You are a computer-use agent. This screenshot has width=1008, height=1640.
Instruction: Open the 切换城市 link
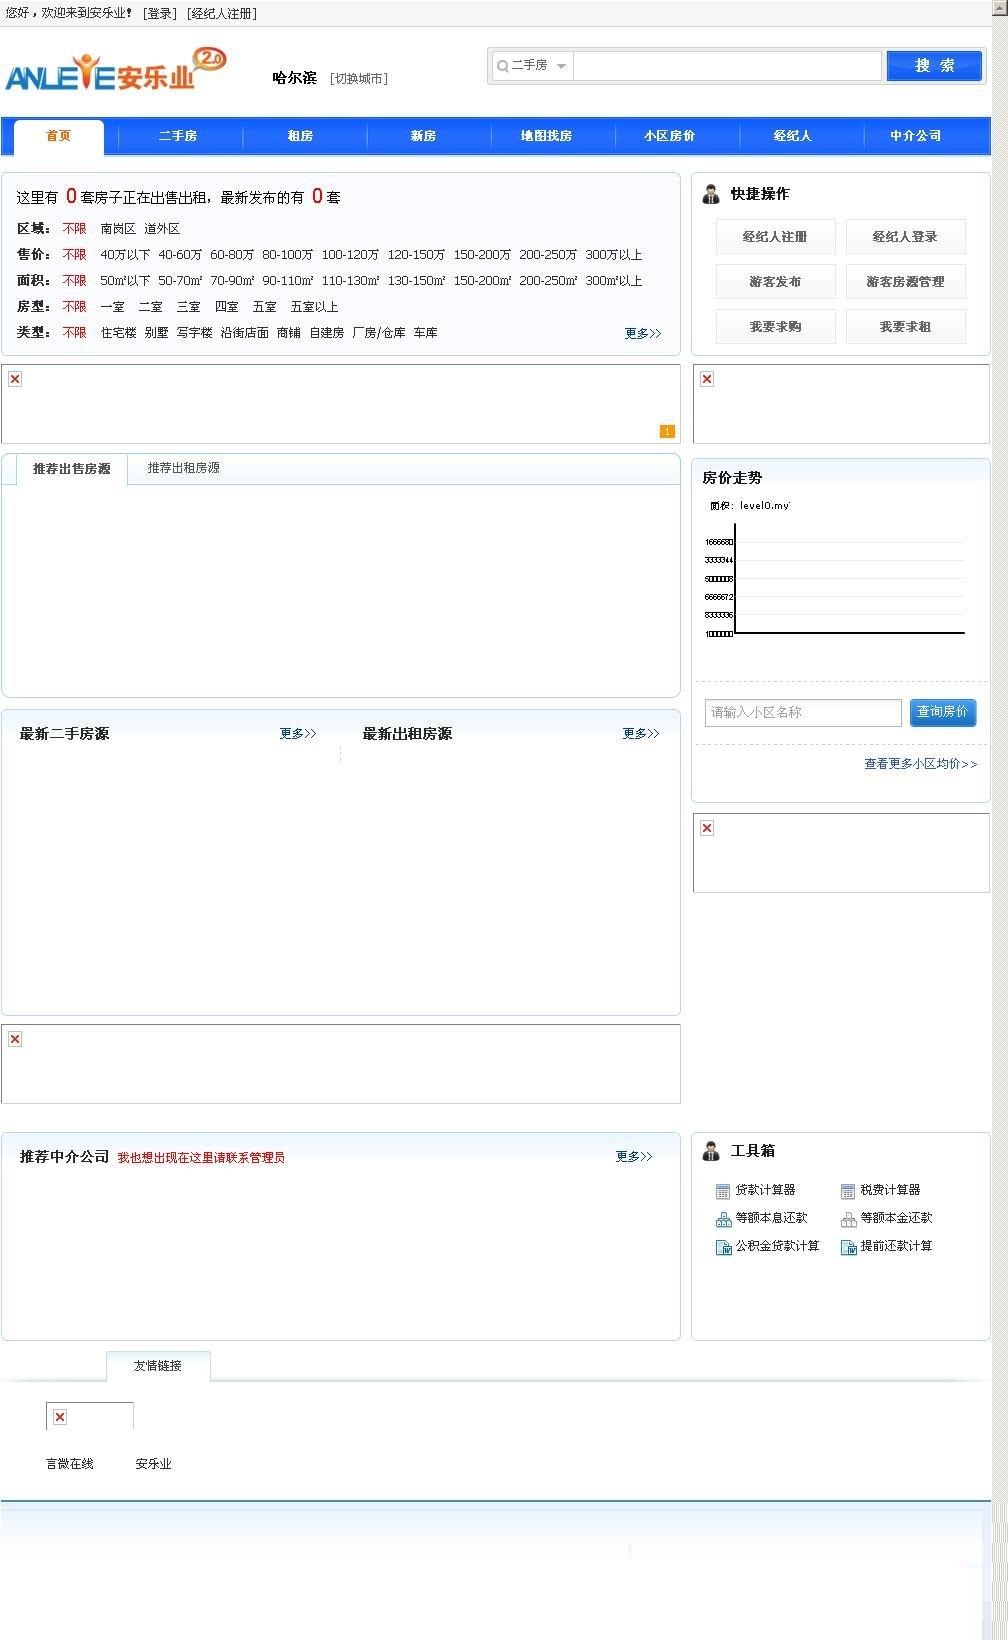(359, 78)
